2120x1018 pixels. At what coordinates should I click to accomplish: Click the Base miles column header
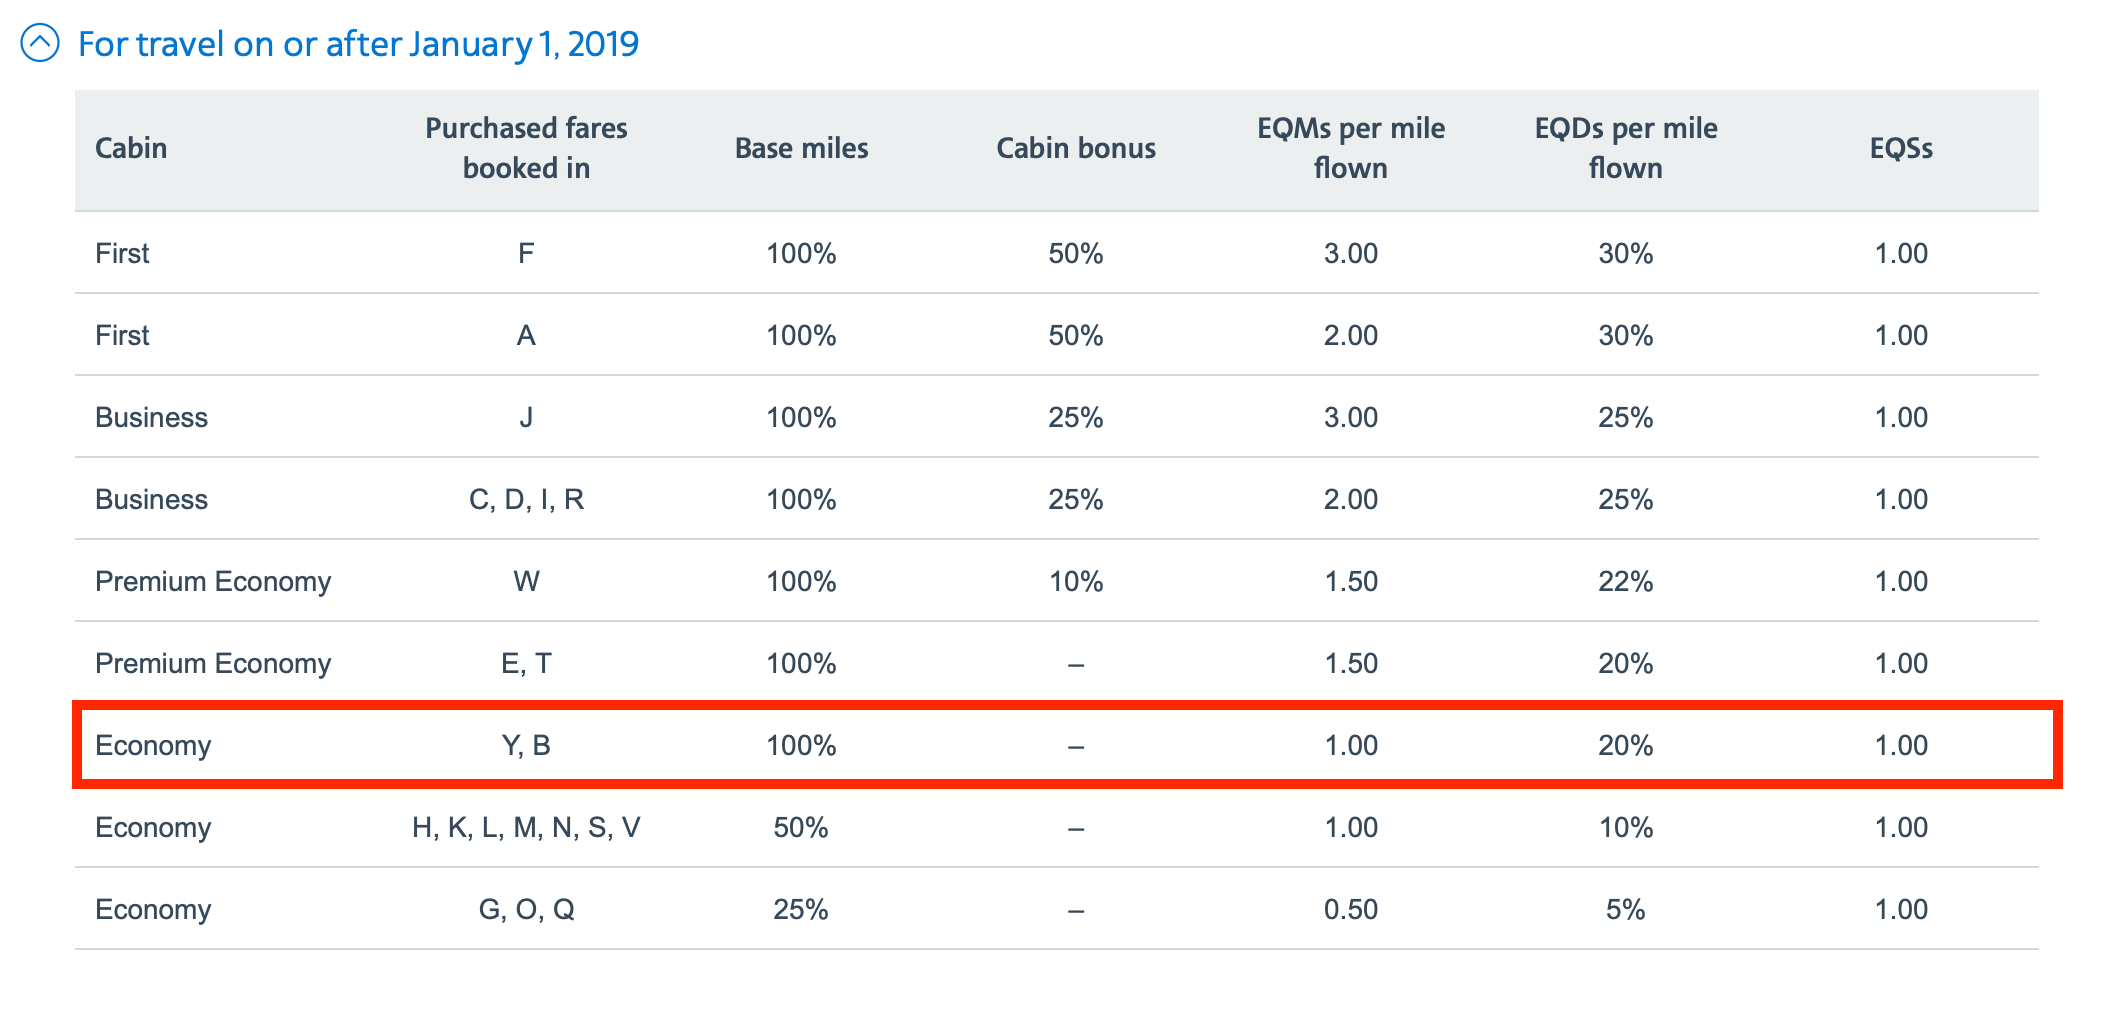(x=801, y=148)
